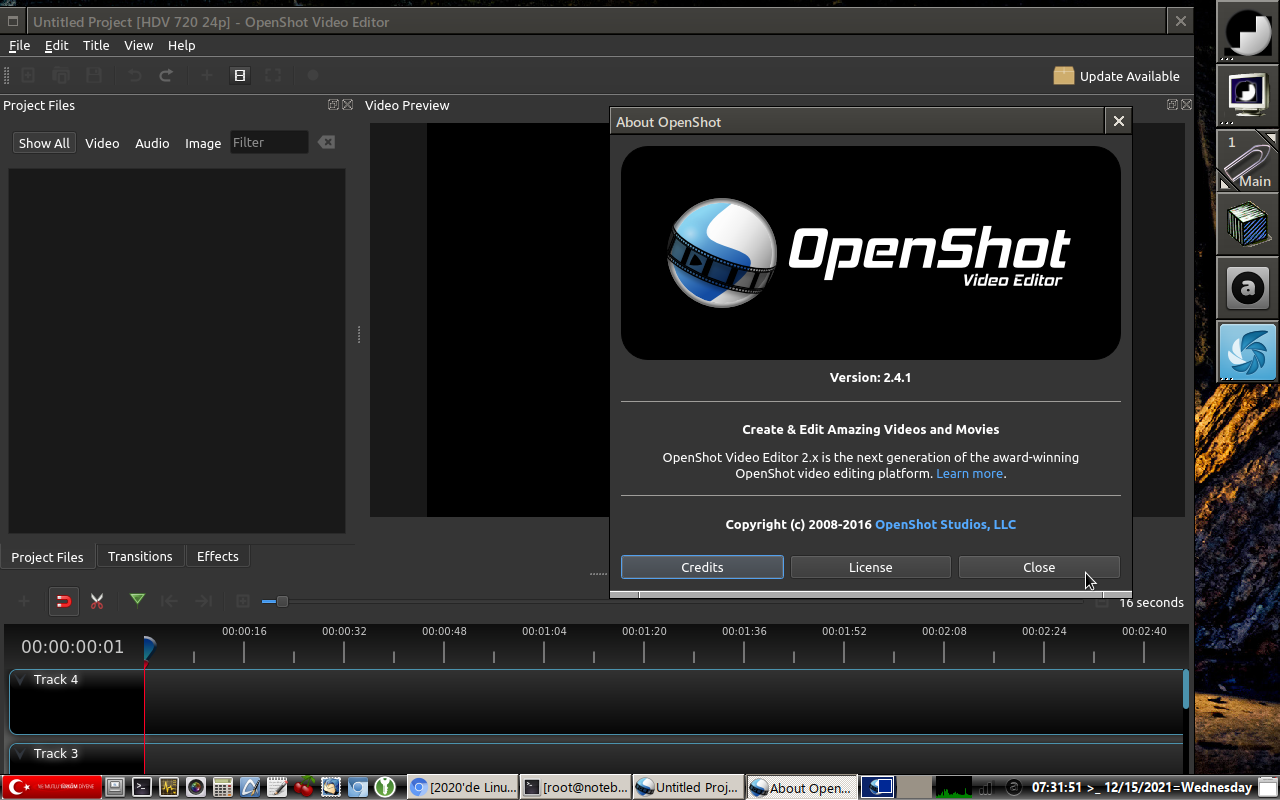Open the Help menu
This screenshot has width=1280, height=800.
tap(181, 45)
